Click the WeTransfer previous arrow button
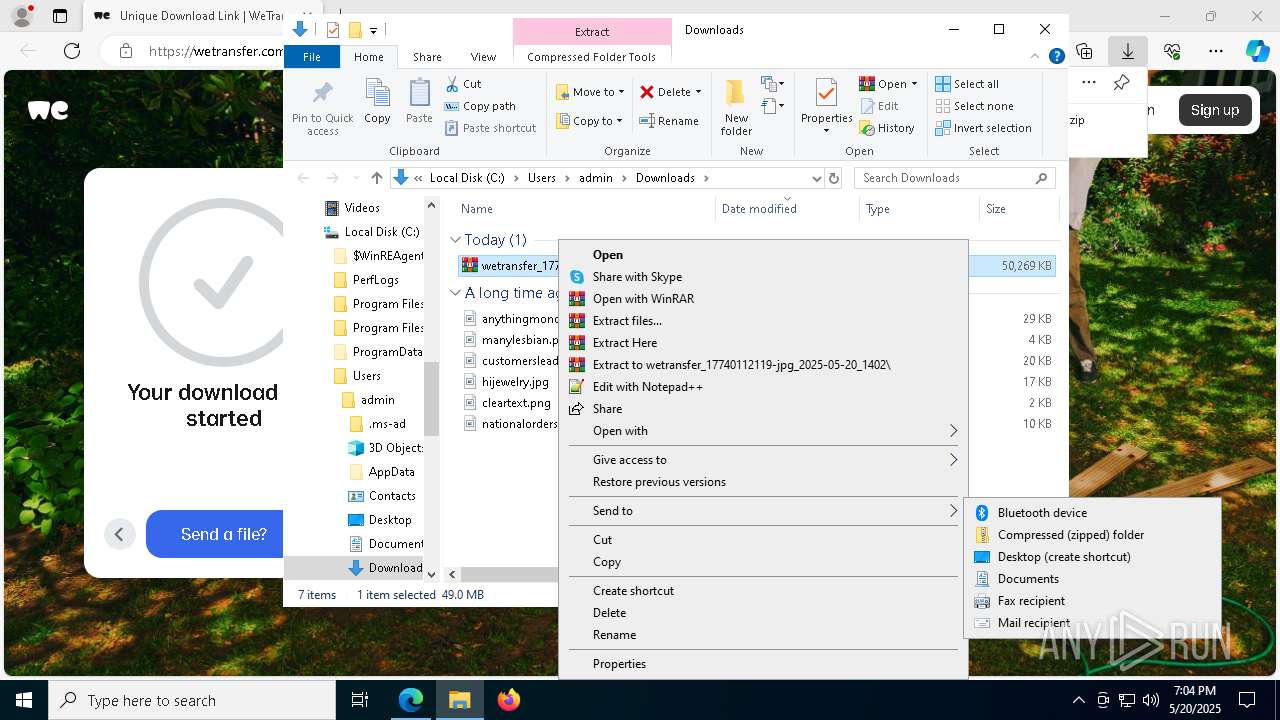 pyautogui.click(x=119, y=534)
